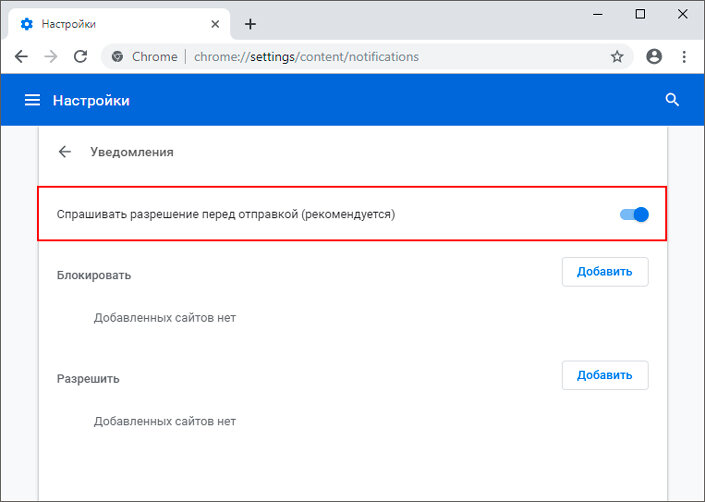Open the Настройки hamburger menu
Viewport: 705px width, 502px height.
[32, 100]
